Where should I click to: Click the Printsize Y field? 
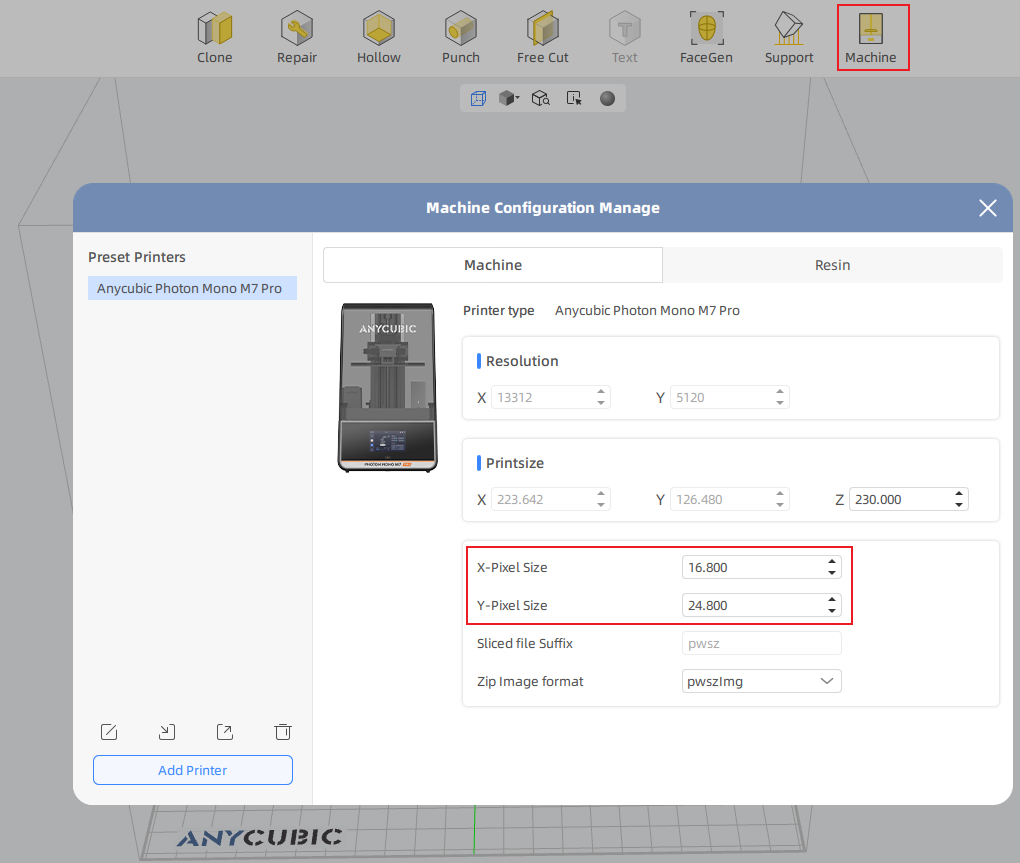point(729,499)
